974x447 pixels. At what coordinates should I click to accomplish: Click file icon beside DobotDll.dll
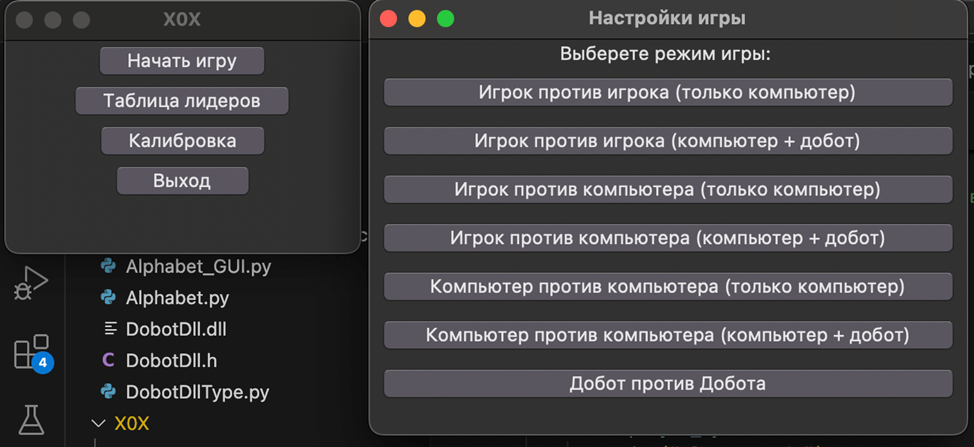110,328
